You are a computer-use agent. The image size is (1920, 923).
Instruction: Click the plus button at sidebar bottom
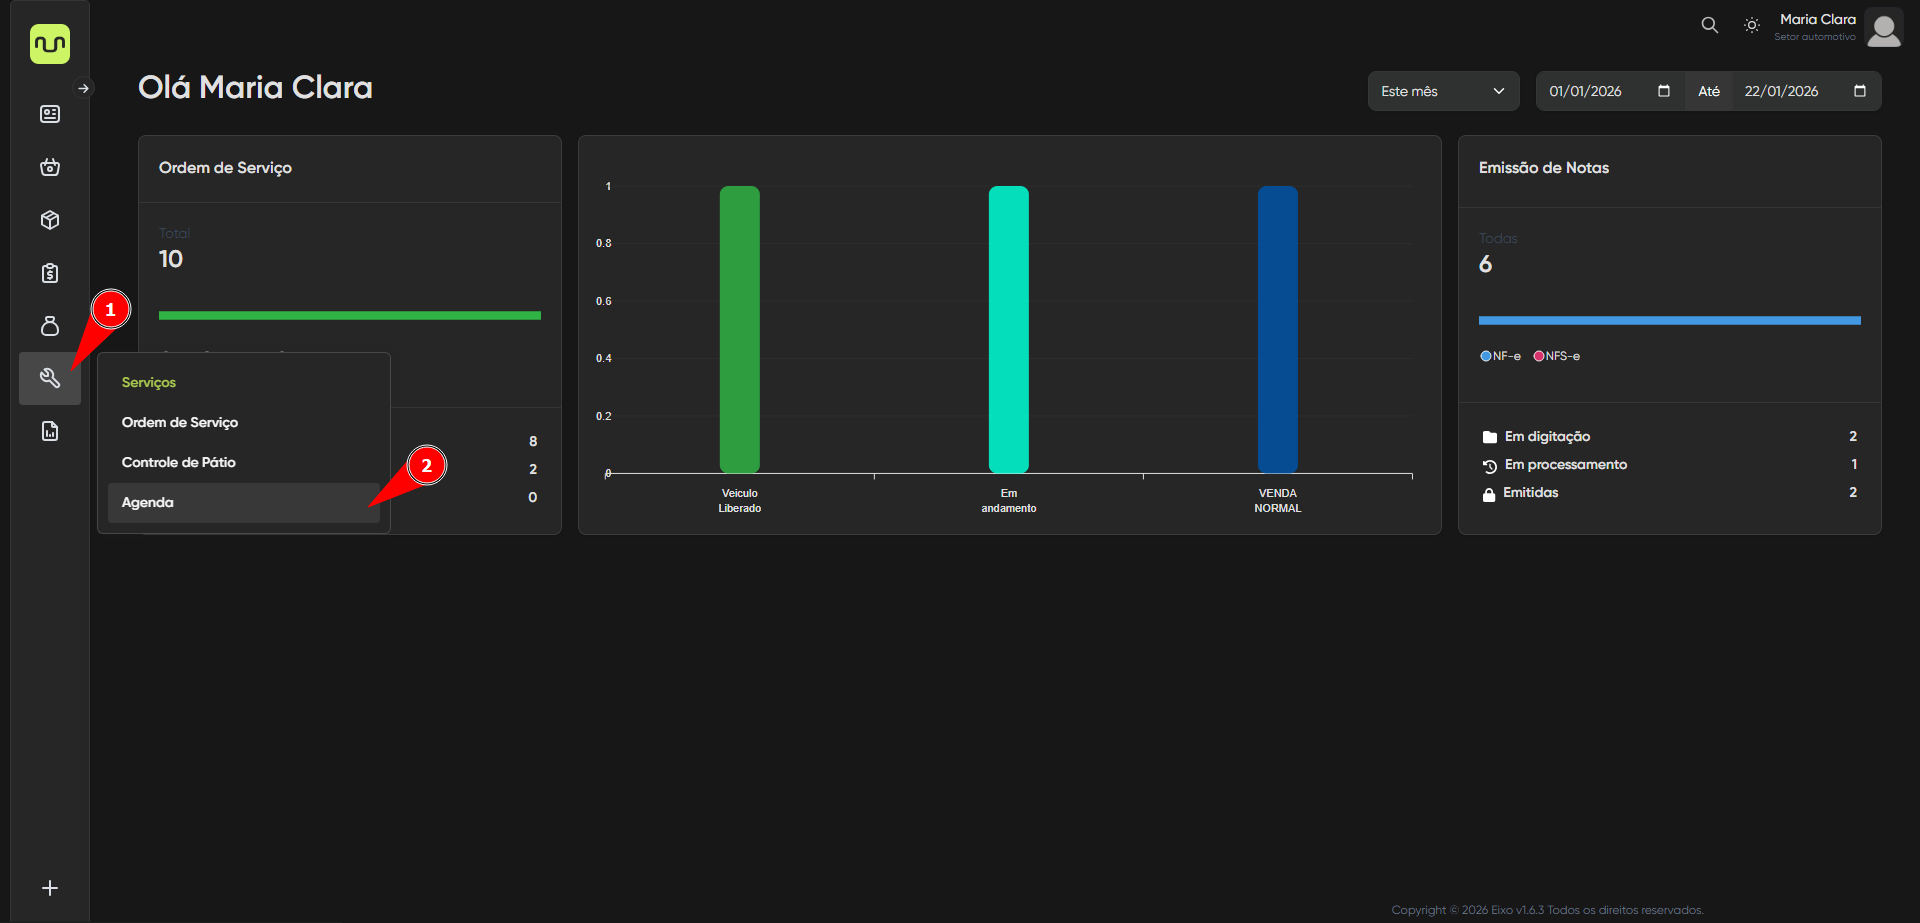coord(50,888)
